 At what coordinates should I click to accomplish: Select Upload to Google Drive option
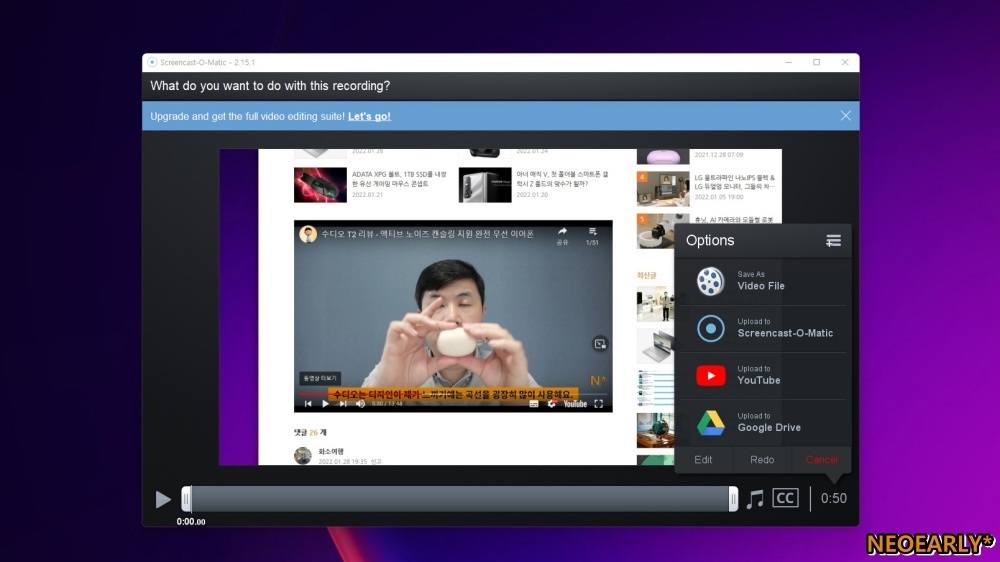click(x=762, y=423)
